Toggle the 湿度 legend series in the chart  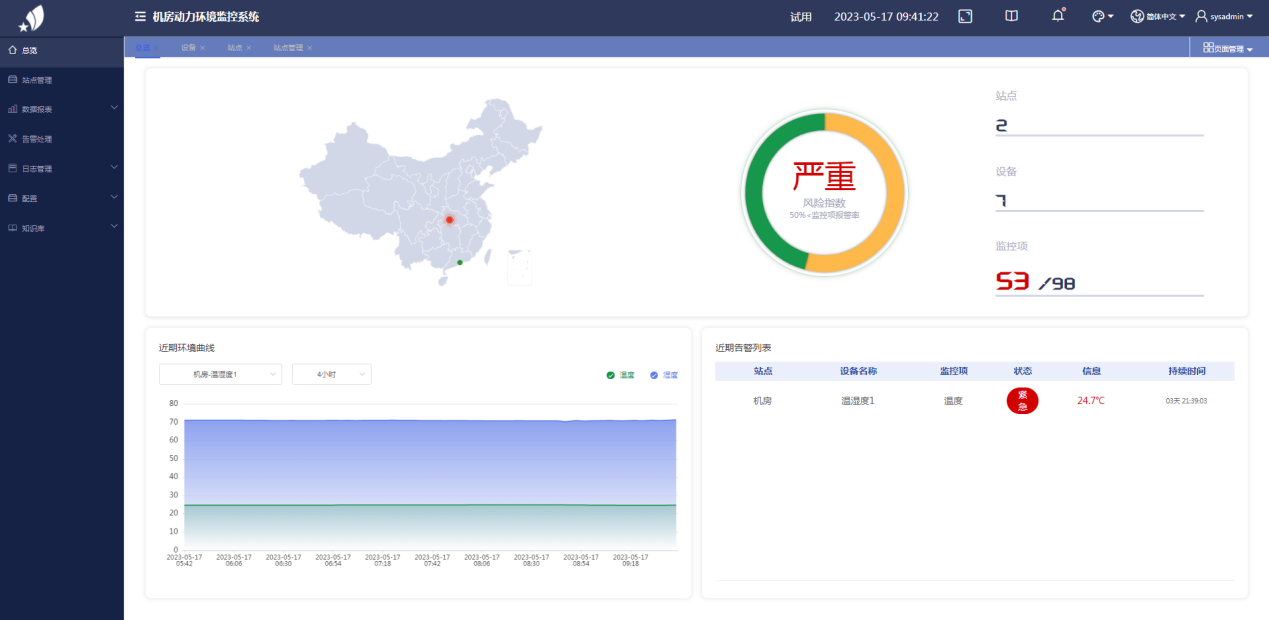pos(663,375)
